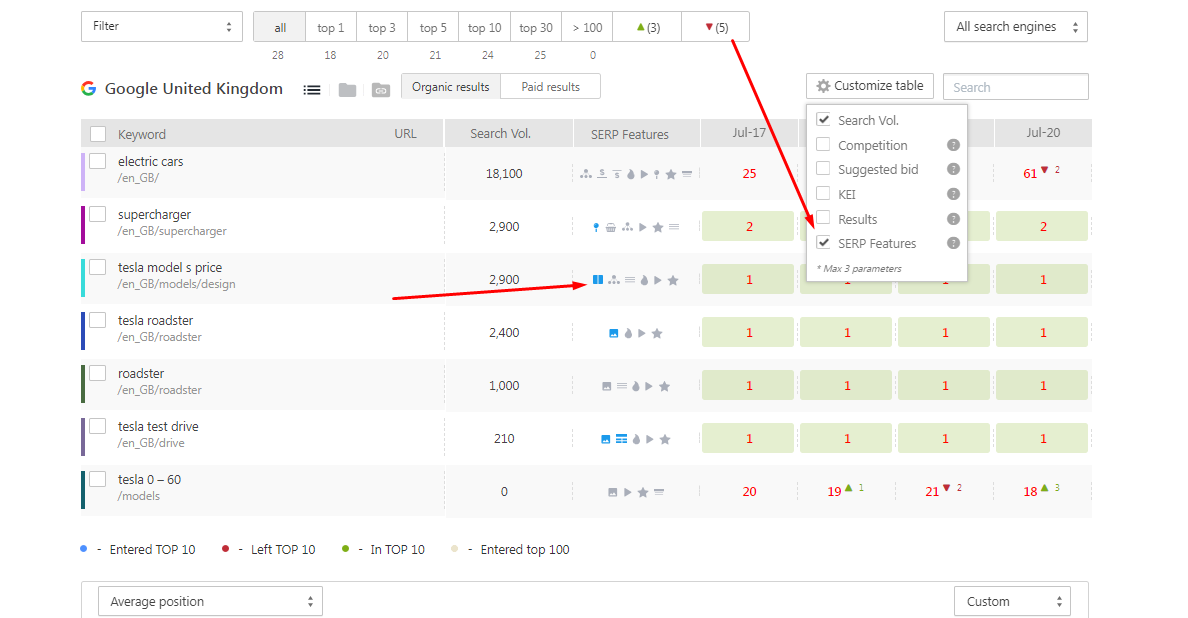Image resolution: width=1188 pixels, height=618 pixels.
Task: Click the blue knowledge card icon for tesla model s price
Action: [x=598, y=280]
